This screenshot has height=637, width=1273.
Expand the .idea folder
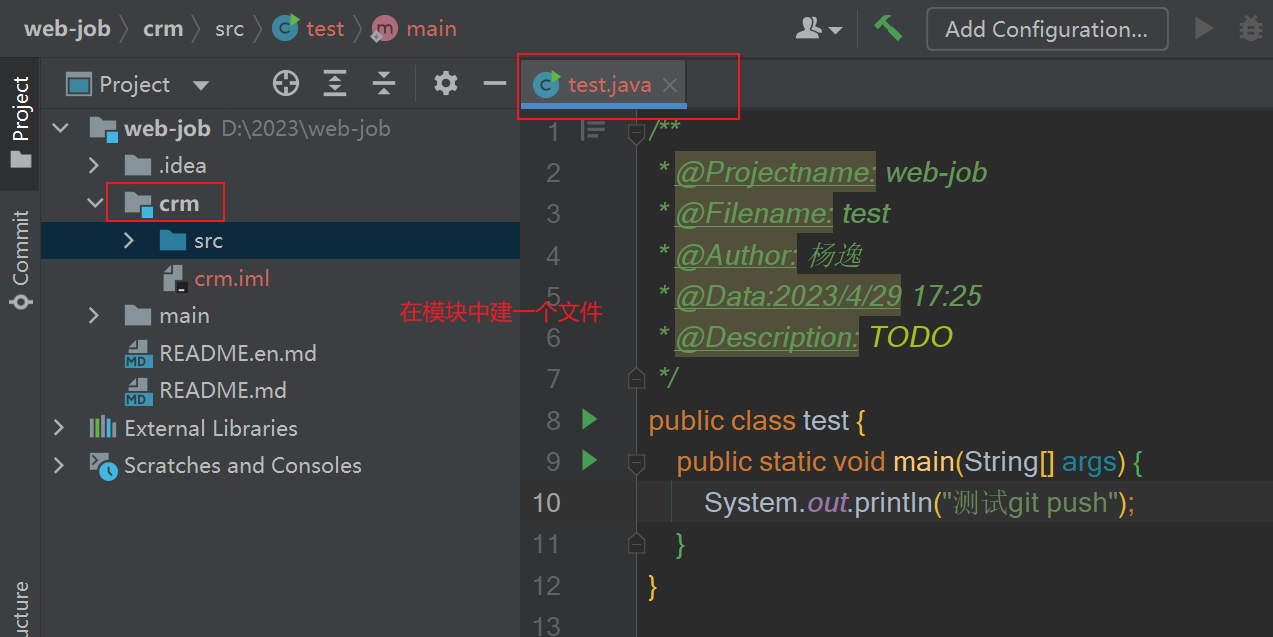94,165
